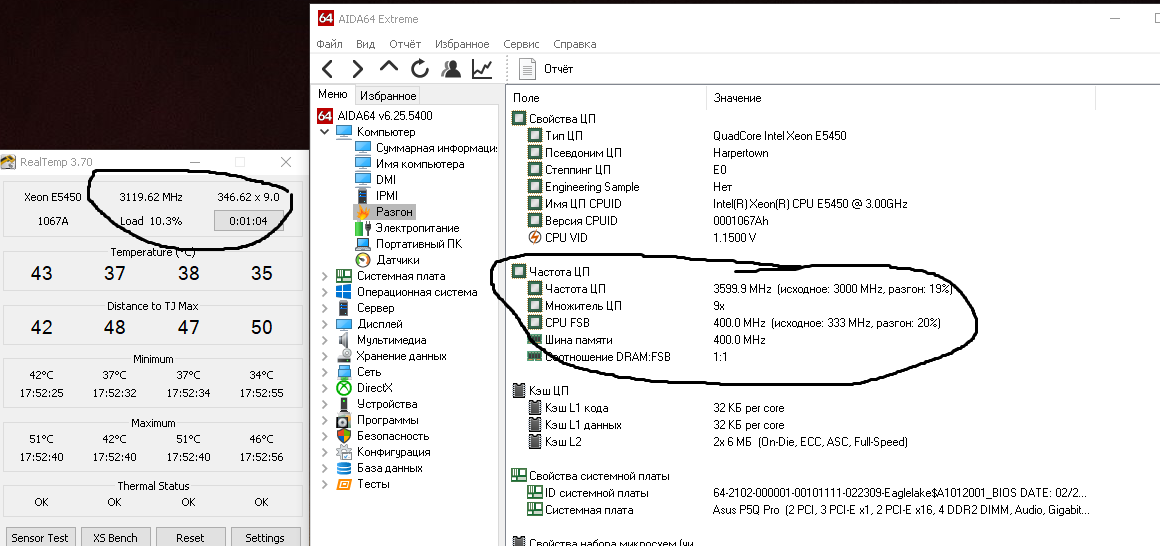Expand Операционная система node
The width and height of the screenshot is (1160, 546).
tap(324, 292)
